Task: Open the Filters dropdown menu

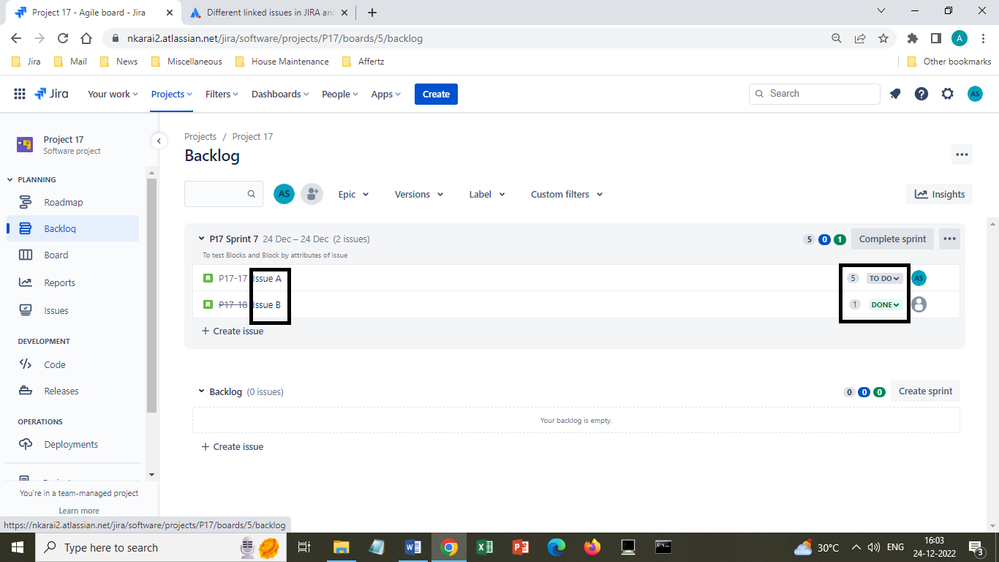Action: coord(221,94)
